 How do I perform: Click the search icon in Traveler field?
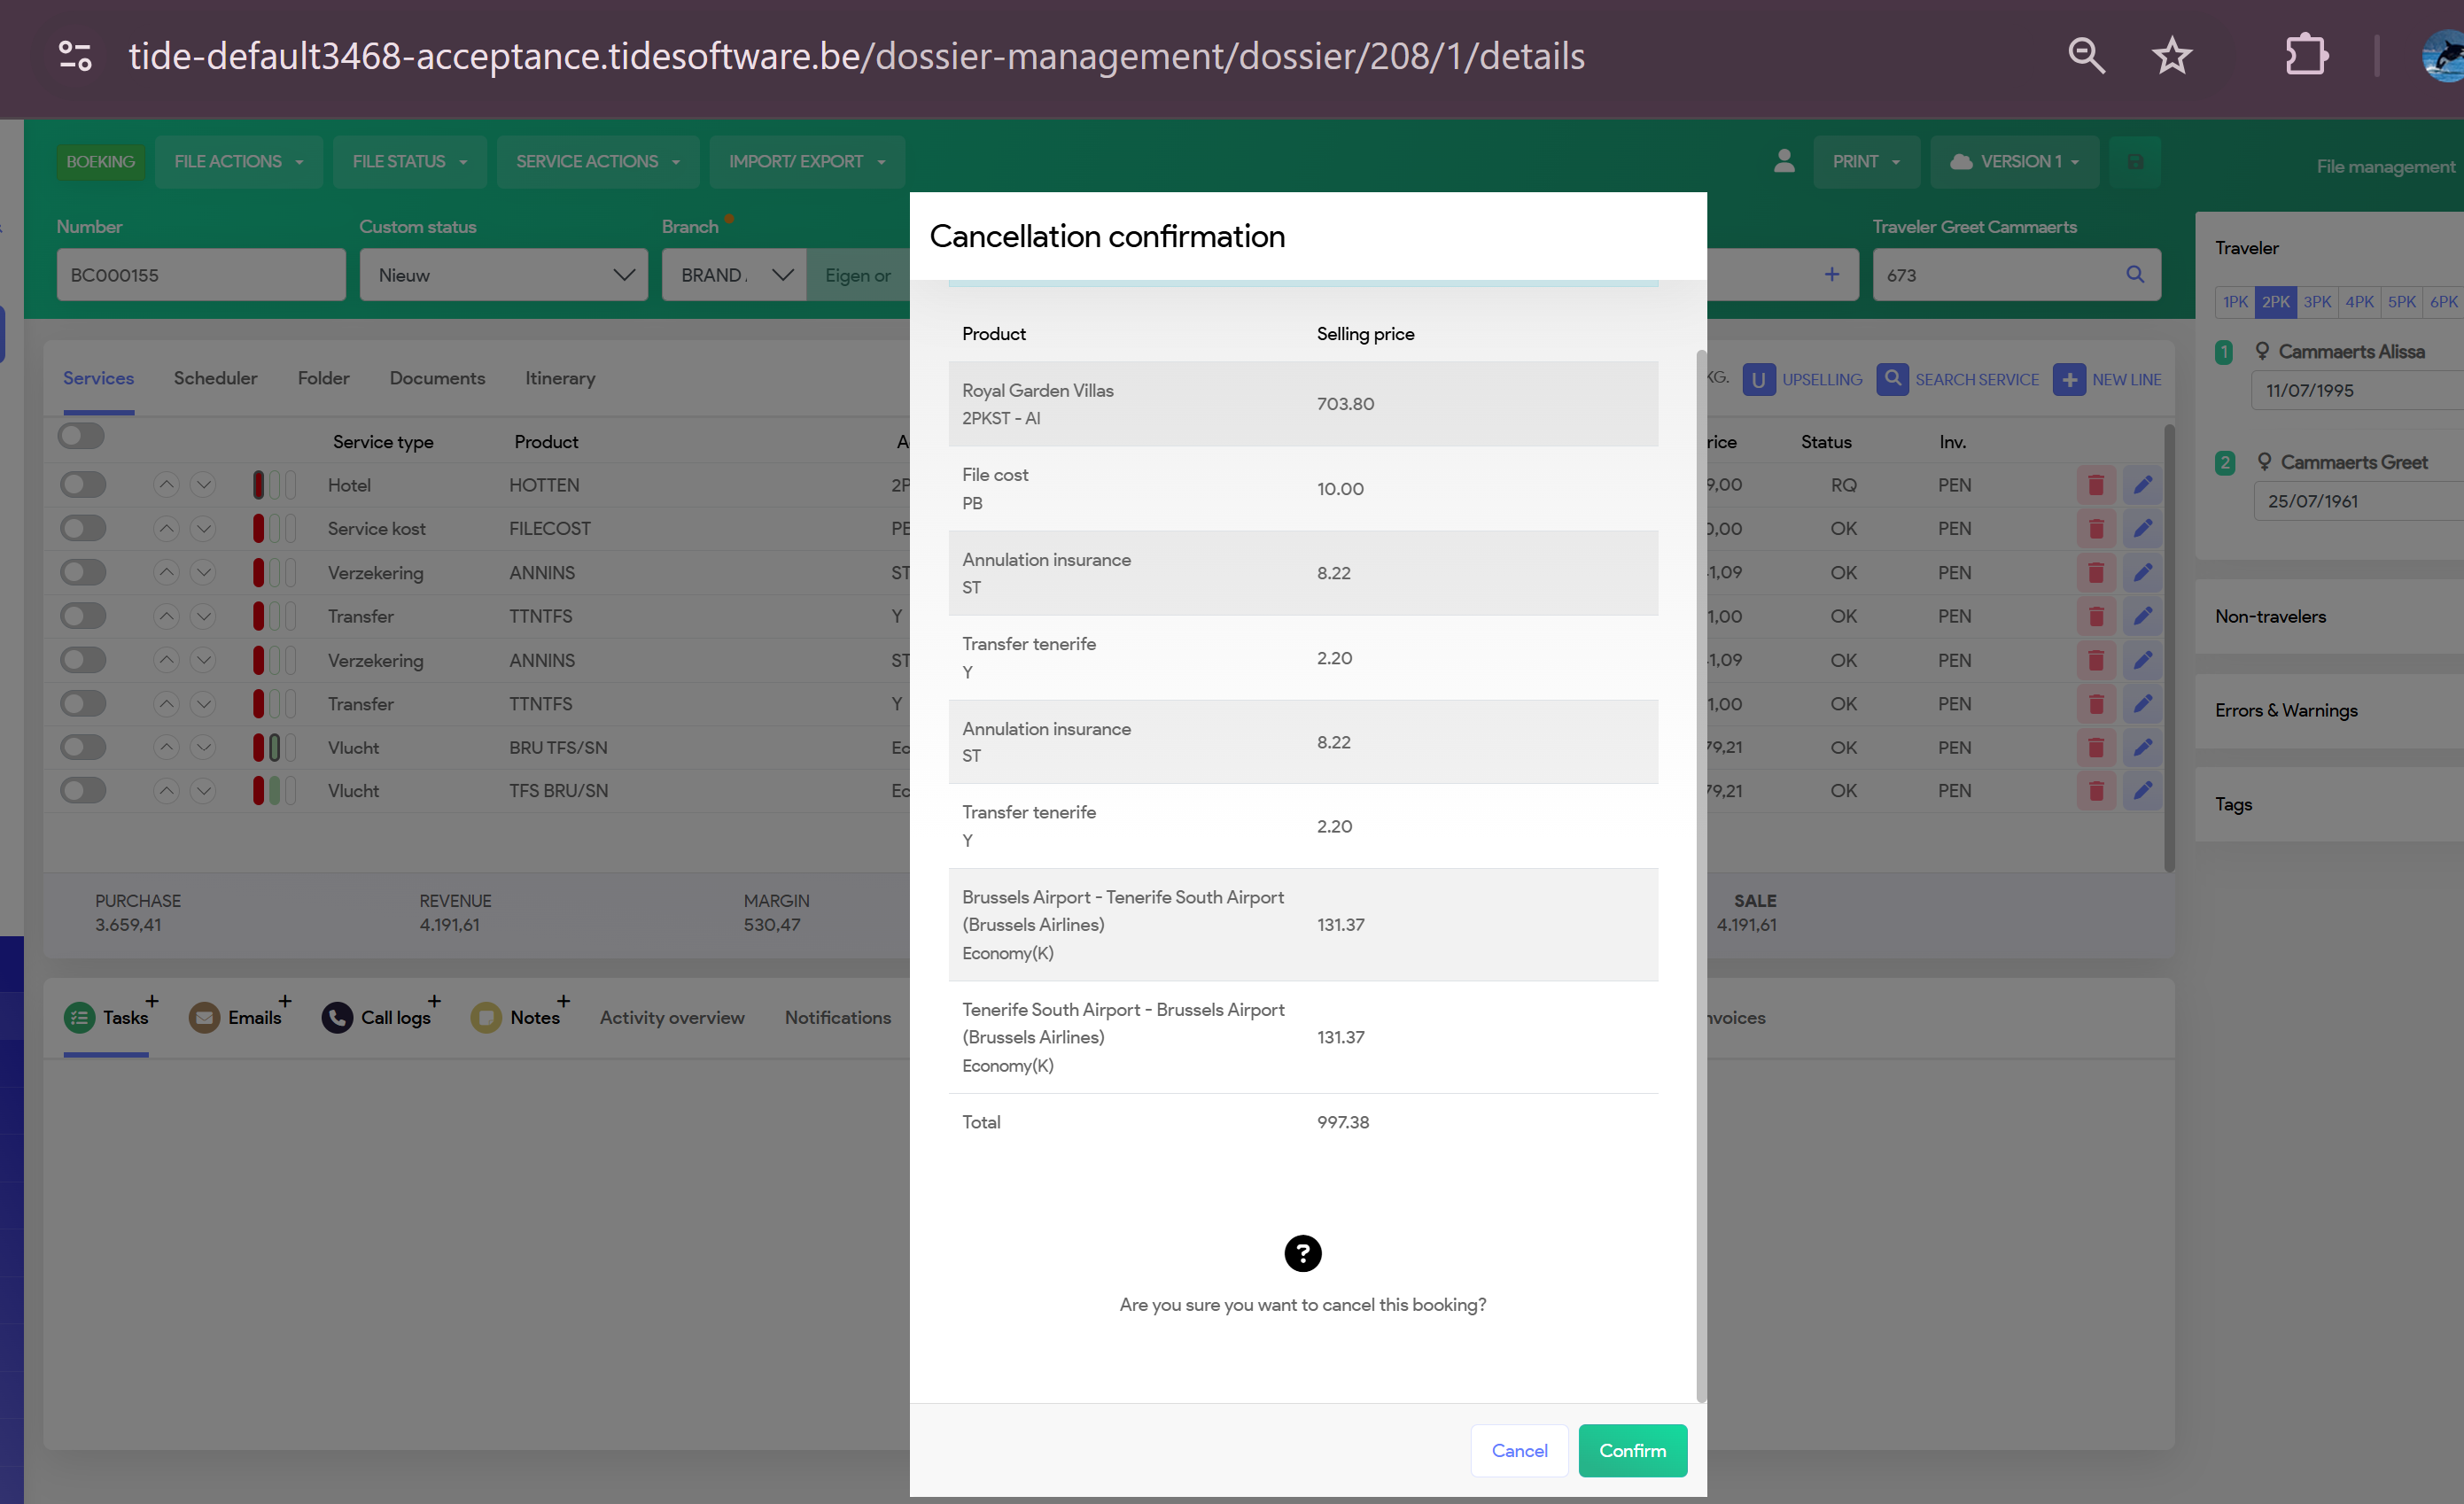point(2134,274)
